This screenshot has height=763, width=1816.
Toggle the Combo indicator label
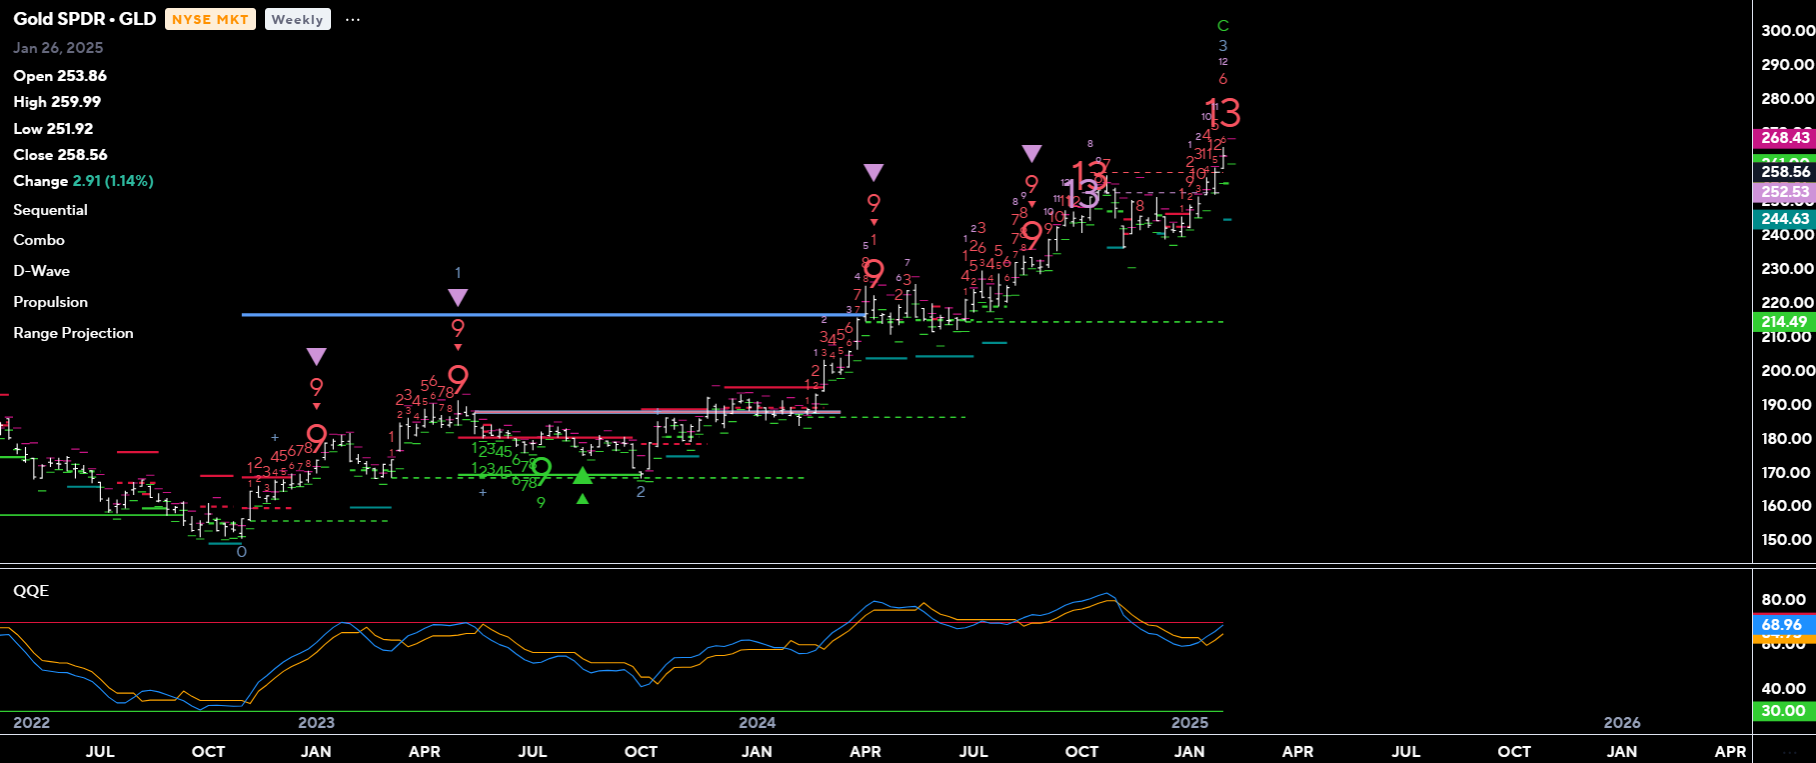click(x=39, y=240)
